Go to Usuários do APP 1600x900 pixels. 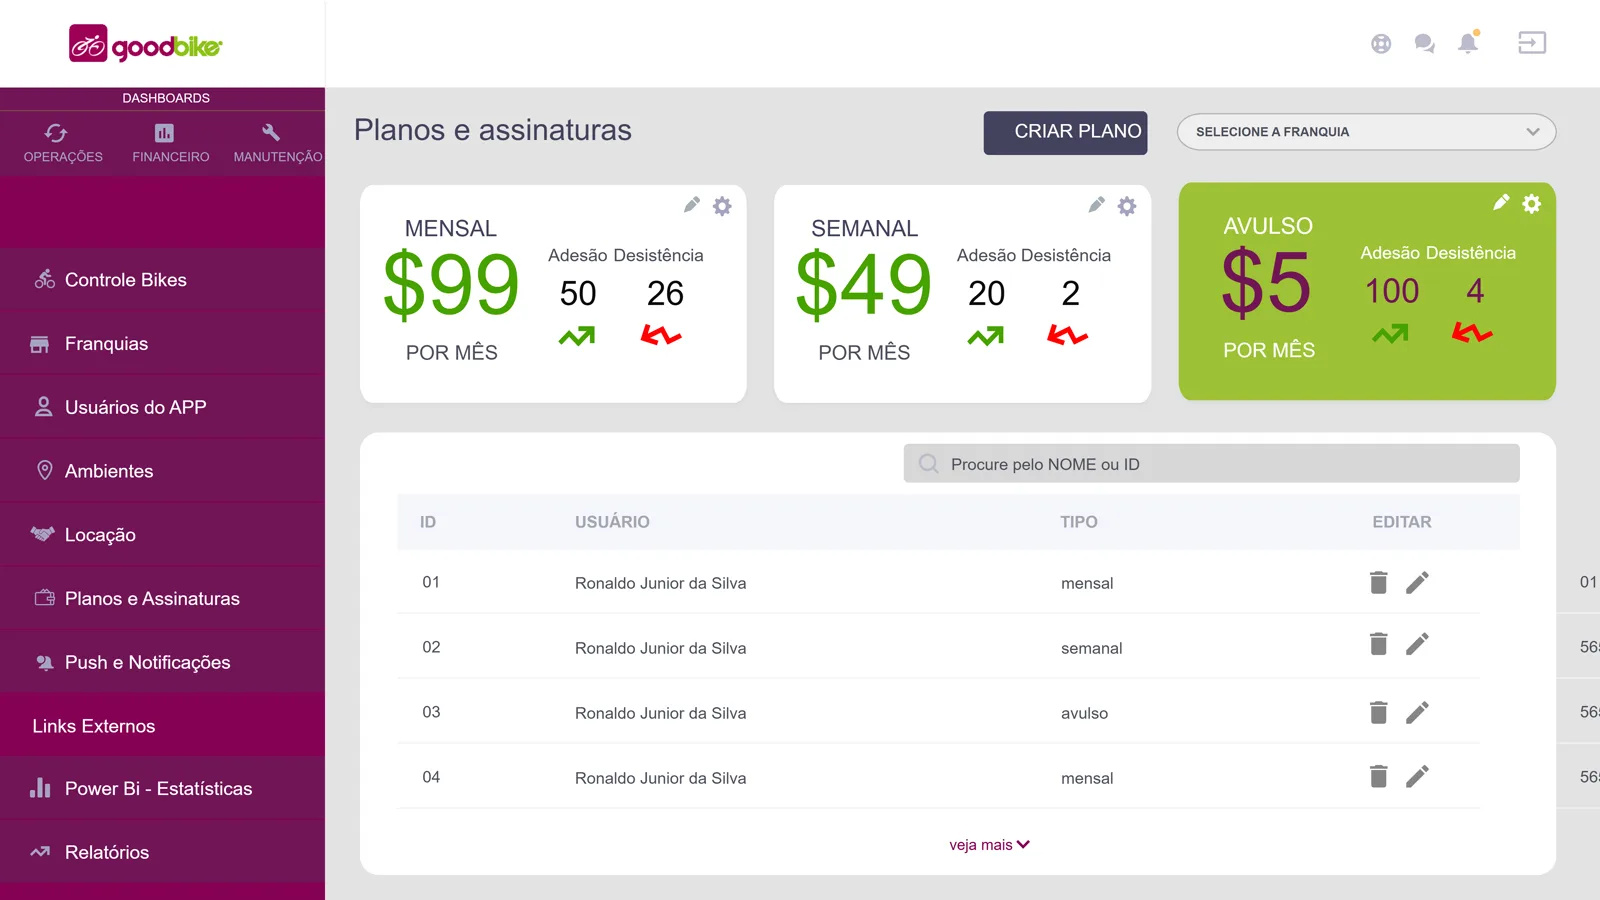(x=162, y=407)
